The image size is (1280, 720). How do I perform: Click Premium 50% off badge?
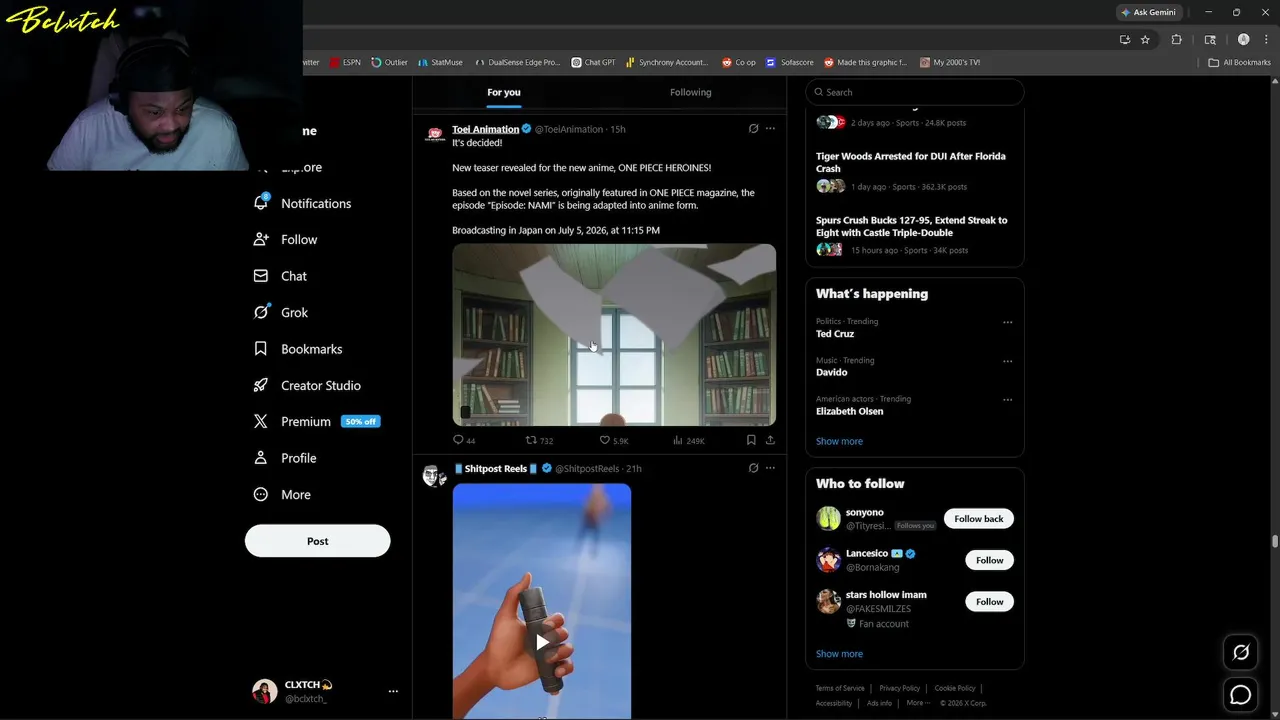click(361, 422)
